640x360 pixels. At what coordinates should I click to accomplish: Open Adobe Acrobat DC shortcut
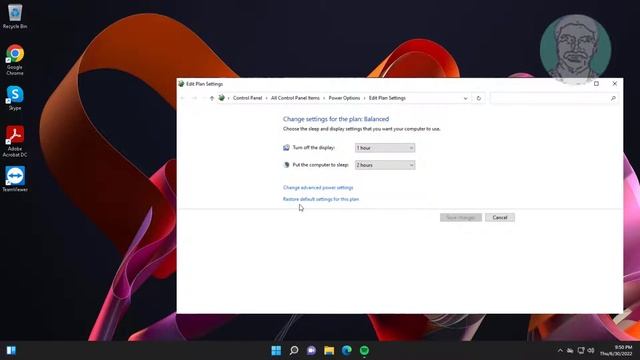(x=15, y=141)
